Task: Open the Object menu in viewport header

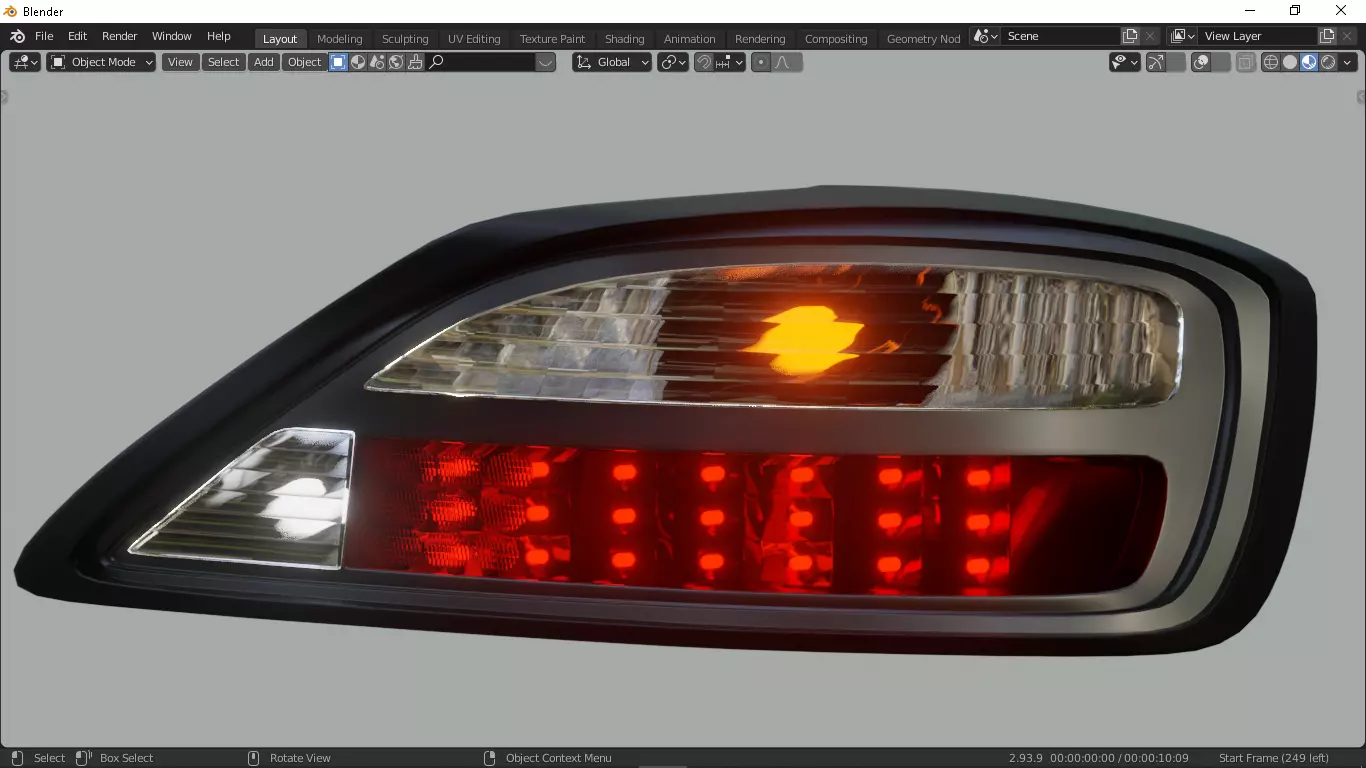Action: [304, 62]
